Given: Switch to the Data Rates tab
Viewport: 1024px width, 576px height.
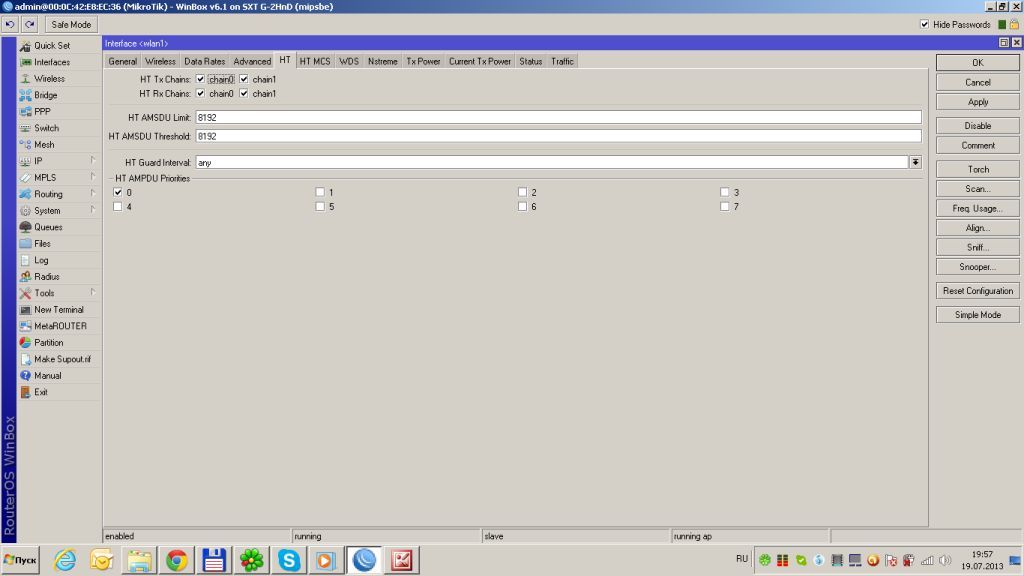Looking at the screenshot, I should click(204, 61).
